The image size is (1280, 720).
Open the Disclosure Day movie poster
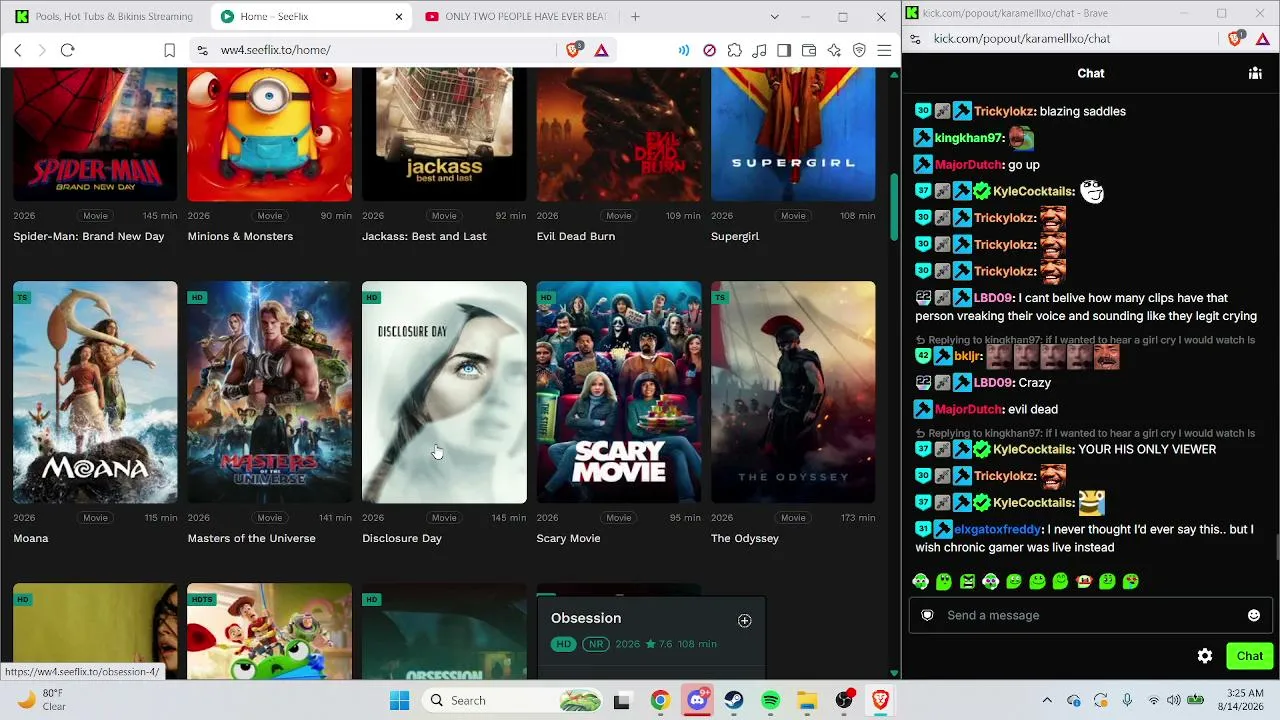click(444, 392)
